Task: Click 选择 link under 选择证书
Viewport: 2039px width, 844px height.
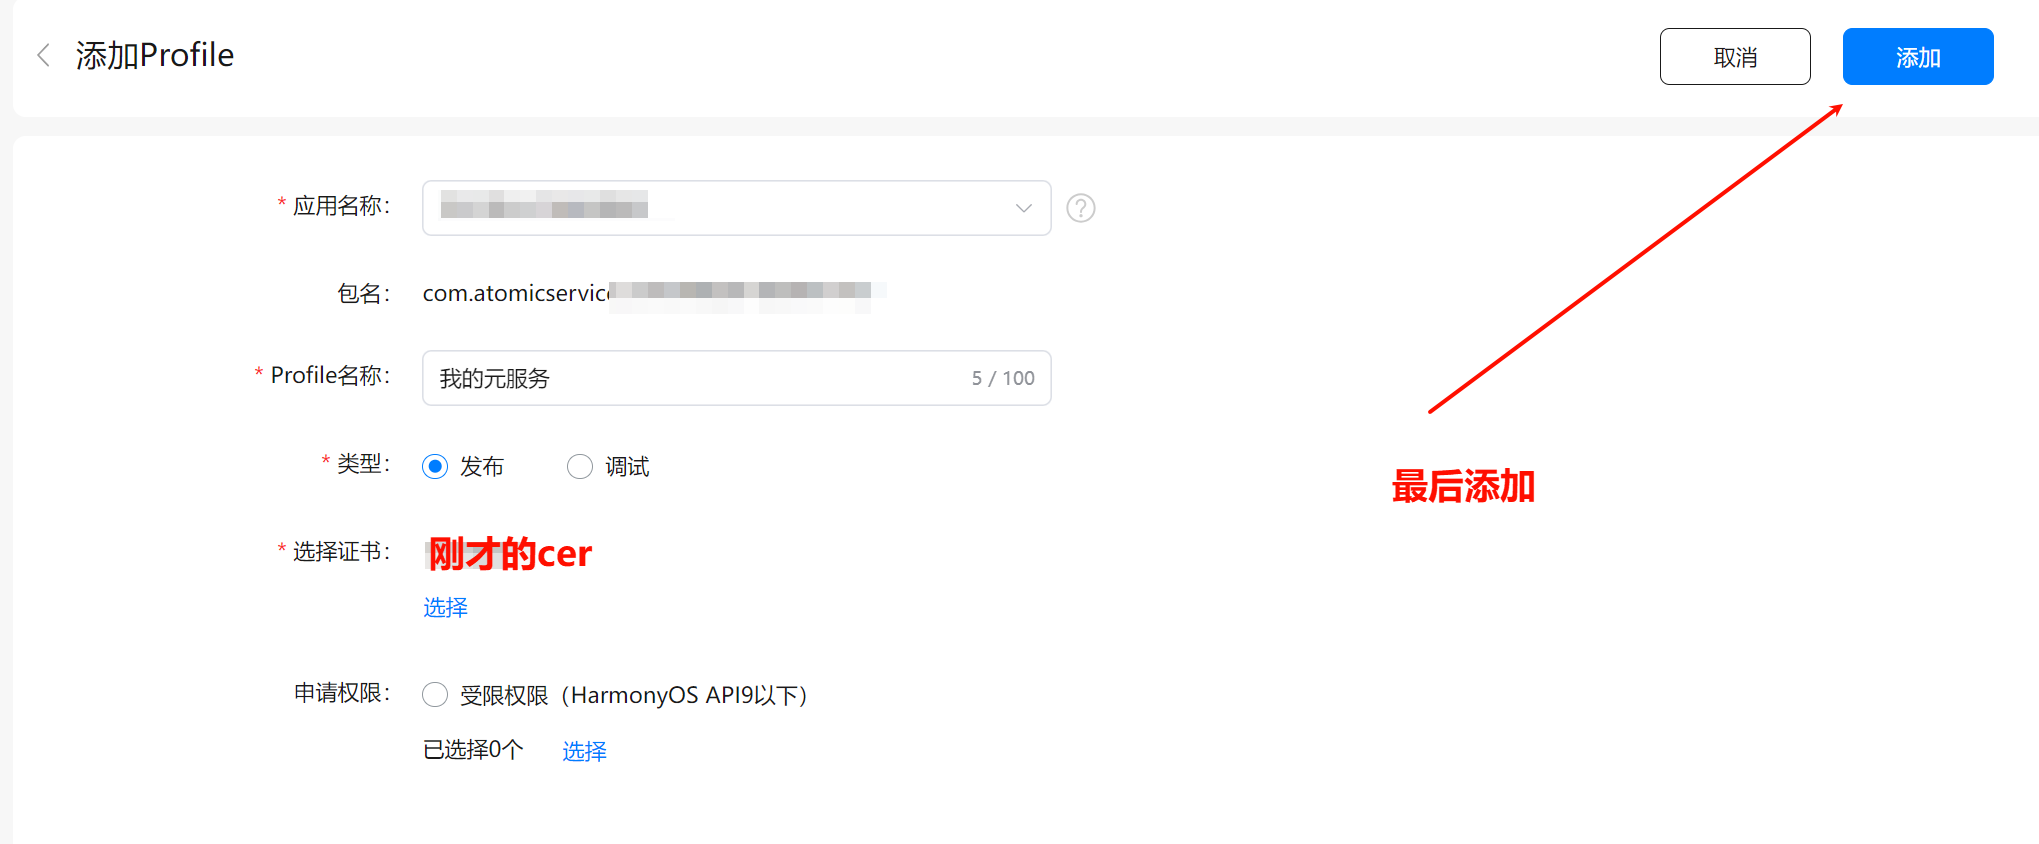Action: [445, 608]
